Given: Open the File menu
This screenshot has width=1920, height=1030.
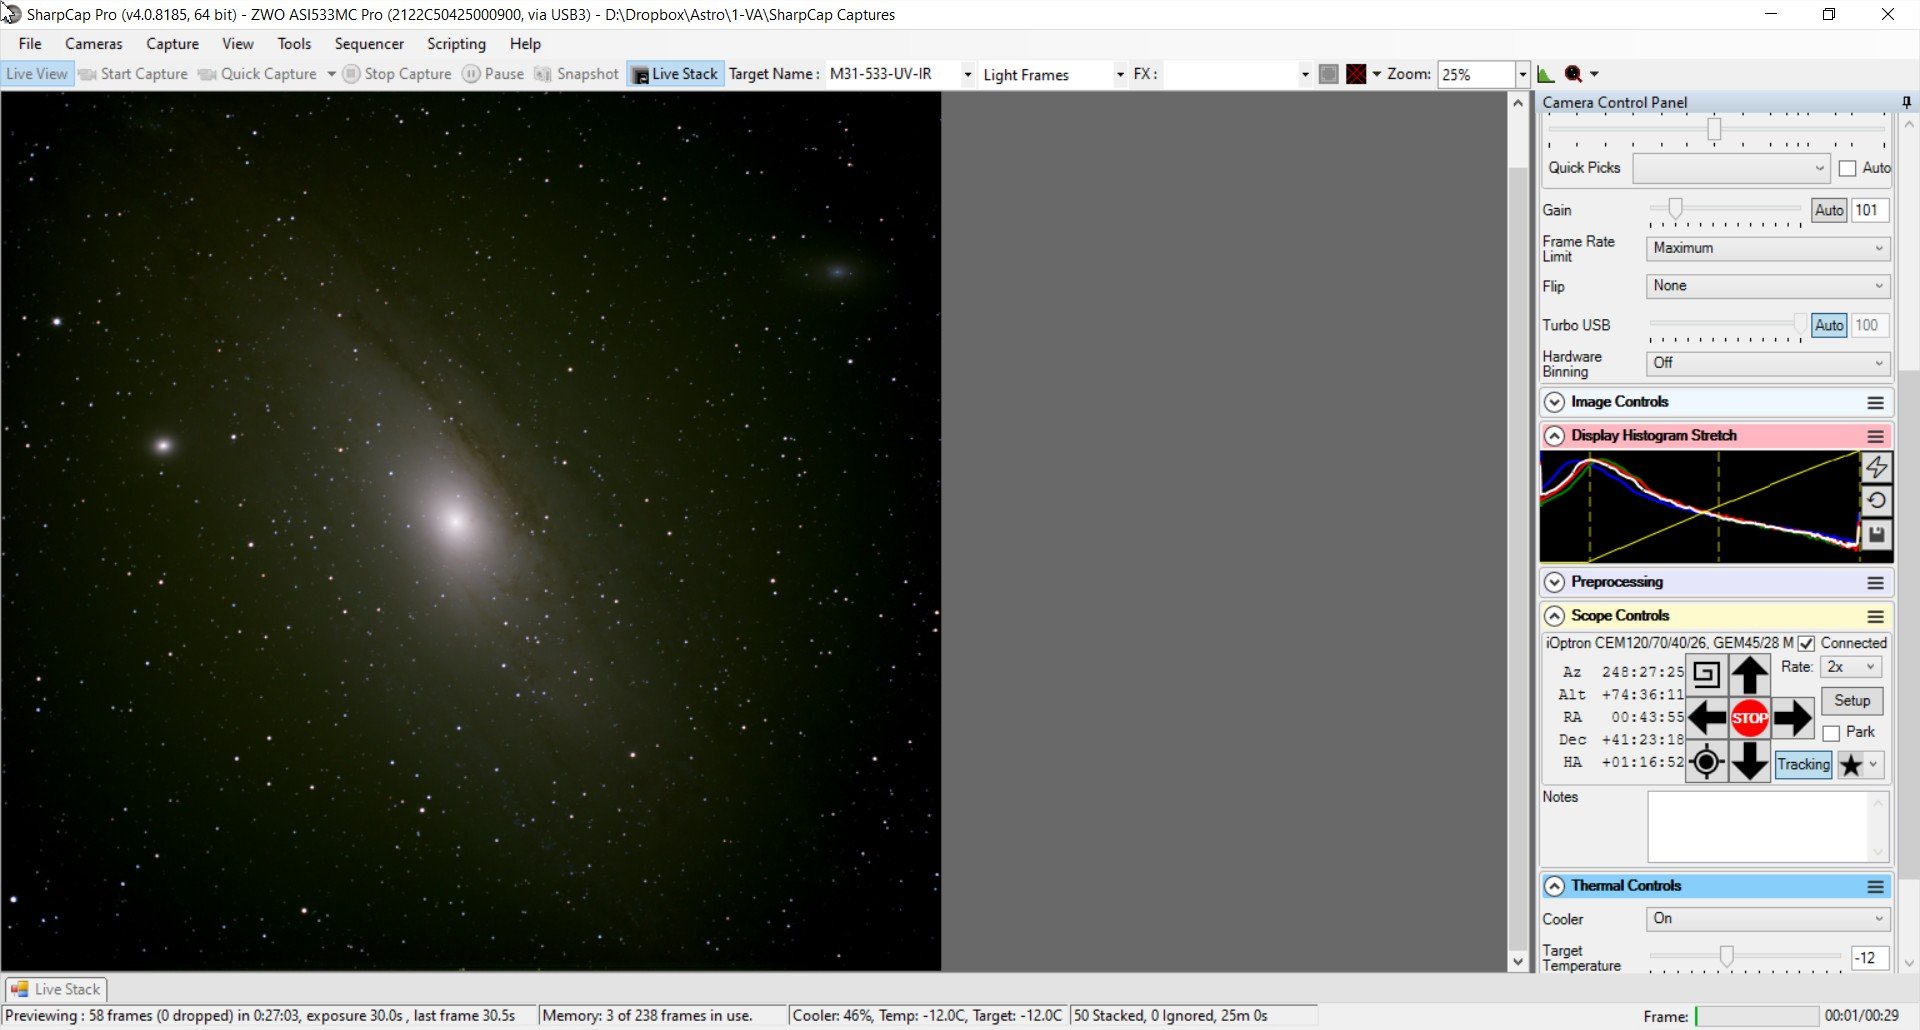Looking at the screenshot, I should click(x=30, y=44).
